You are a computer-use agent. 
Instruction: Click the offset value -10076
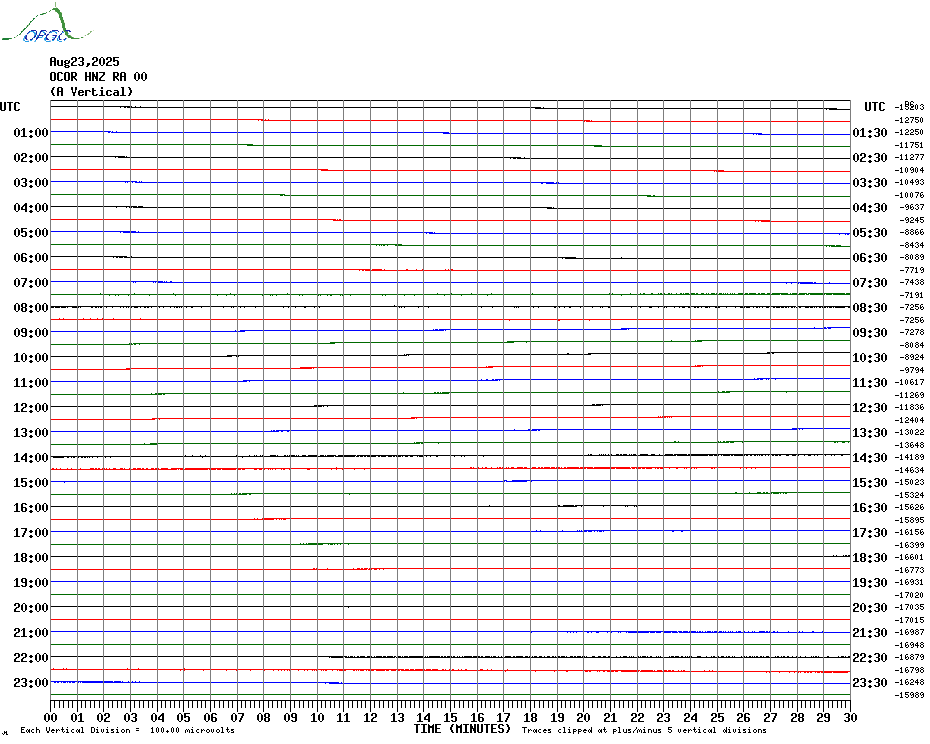(909, 195)
